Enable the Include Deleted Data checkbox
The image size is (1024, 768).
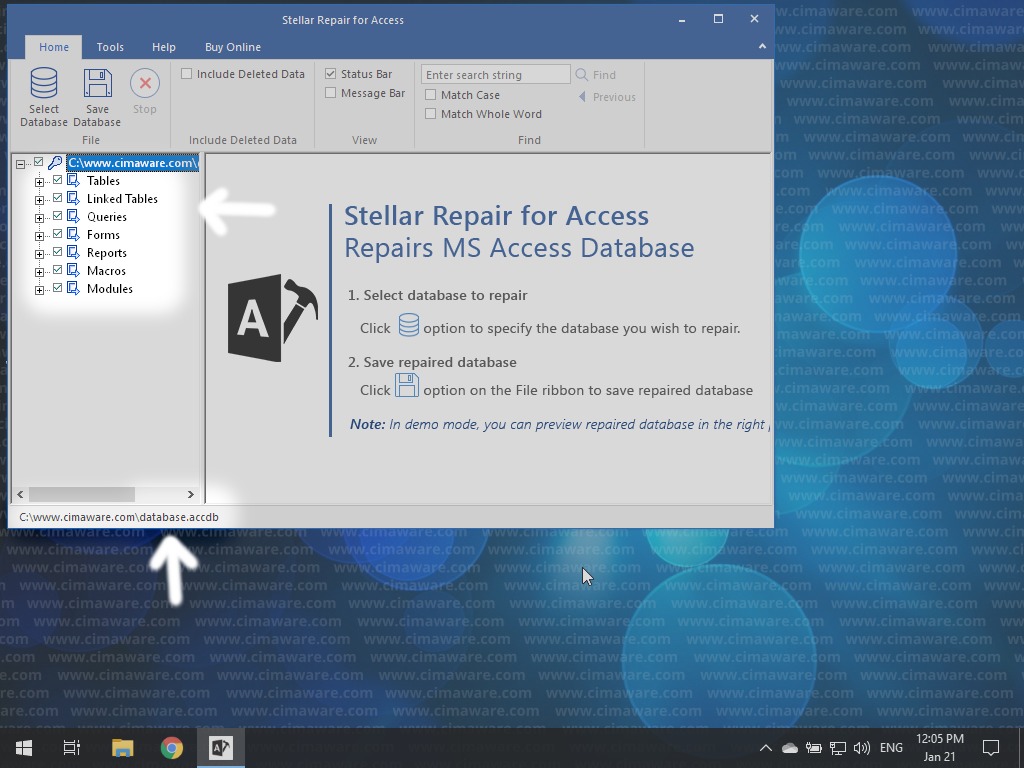click(187, 74)
